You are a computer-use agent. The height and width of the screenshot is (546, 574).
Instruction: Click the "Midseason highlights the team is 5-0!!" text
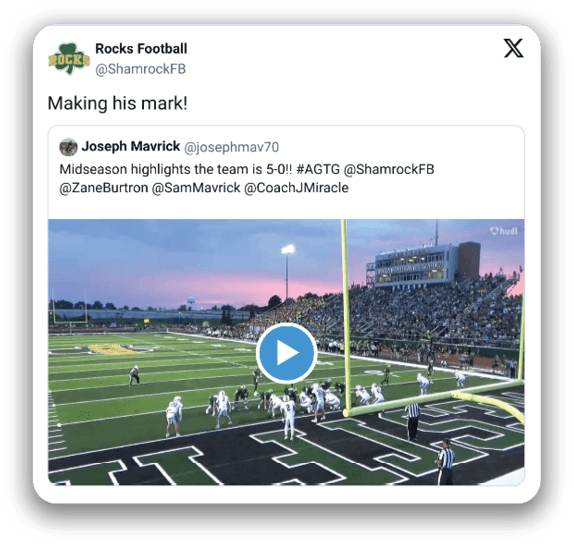[x=176, y=169]
